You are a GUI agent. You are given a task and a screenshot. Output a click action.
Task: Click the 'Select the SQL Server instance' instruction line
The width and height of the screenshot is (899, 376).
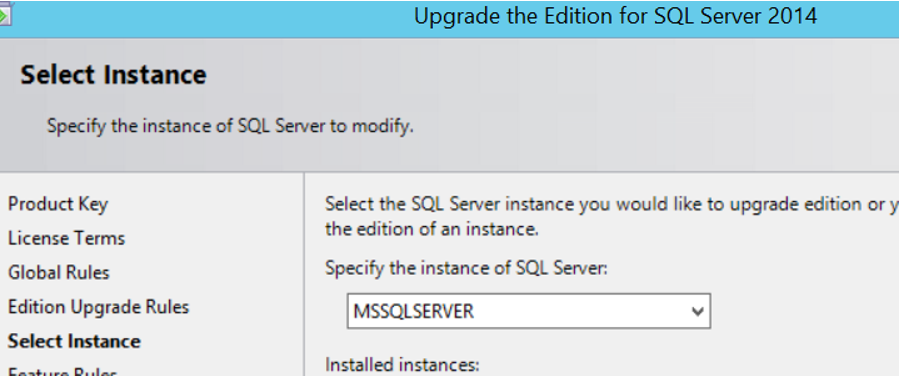point(612,204)
